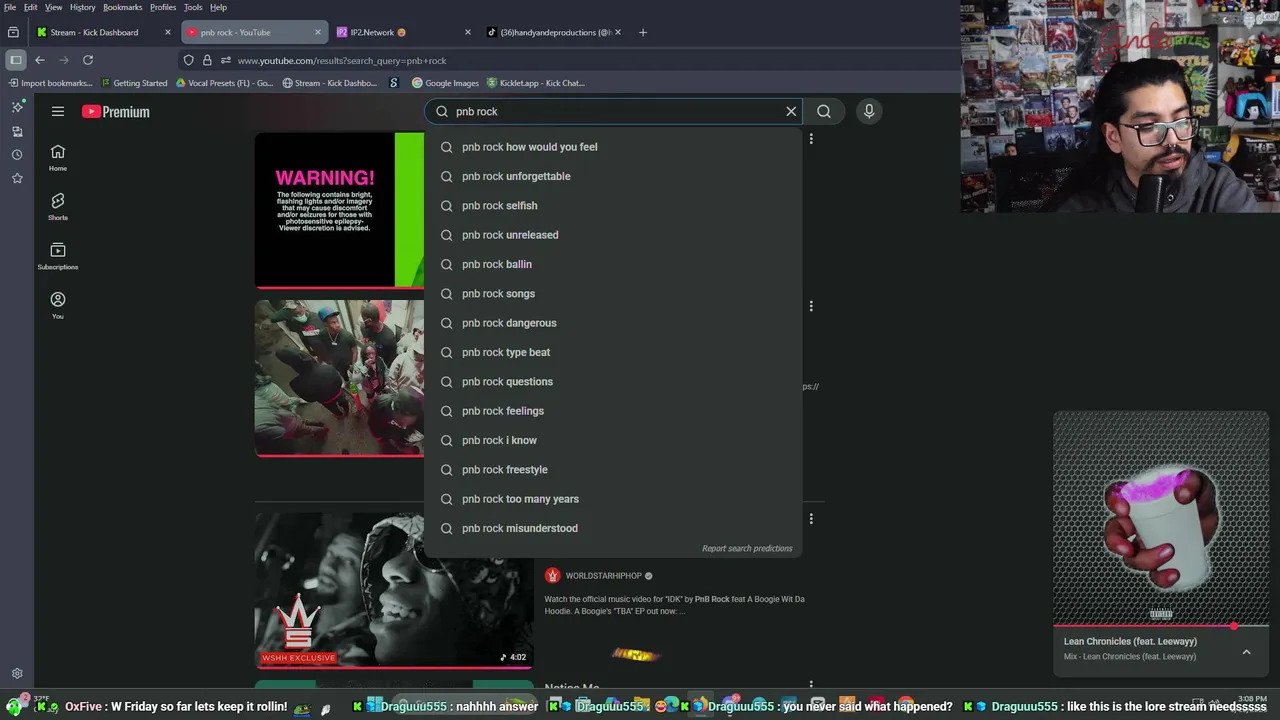Click the forward navigation arrow
Image resolution: width=1280 pixels, height=720 pixels.
(x=64, y=60)
